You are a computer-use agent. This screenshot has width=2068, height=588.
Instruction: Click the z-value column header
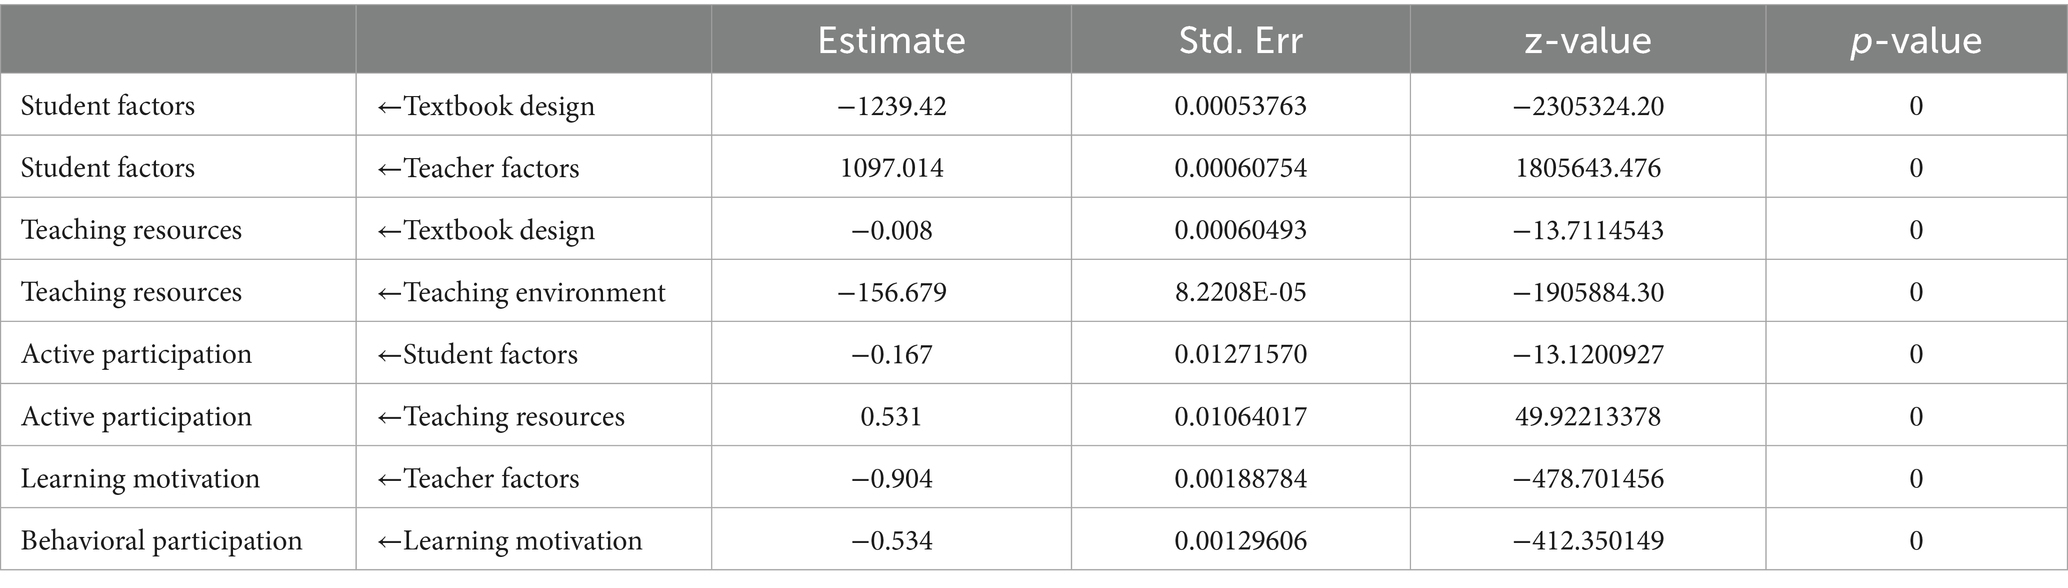coord(1588,41)
